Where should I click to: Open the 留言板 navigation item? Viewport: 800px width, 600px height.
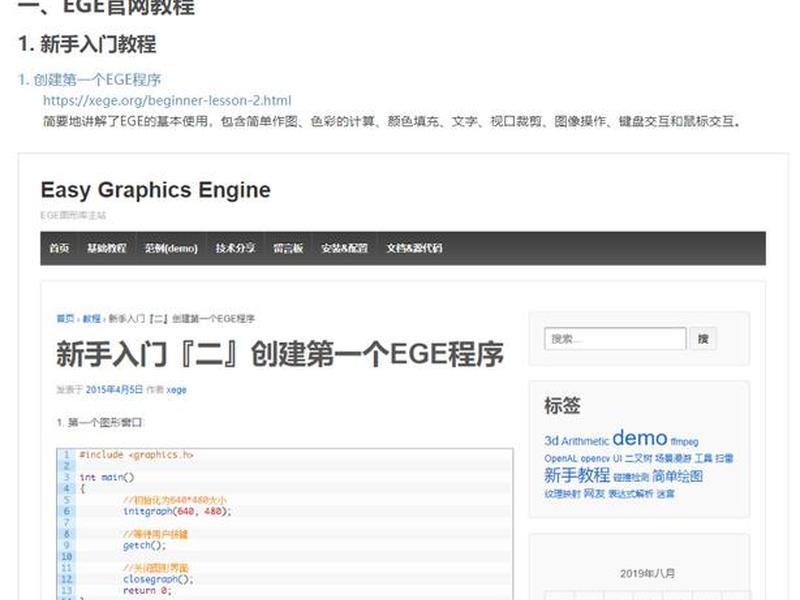point(288,248)
